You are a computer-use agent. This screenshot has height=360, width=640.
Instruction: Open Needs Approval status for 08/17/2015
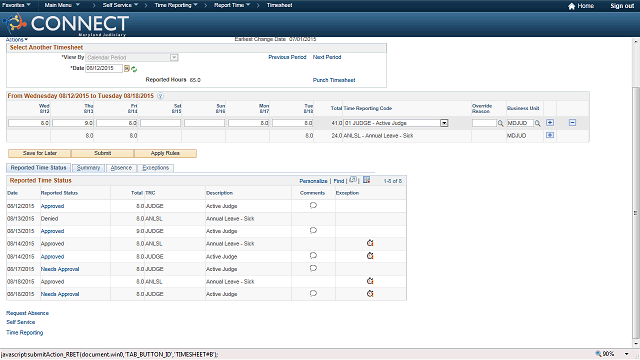pos(60,269)
